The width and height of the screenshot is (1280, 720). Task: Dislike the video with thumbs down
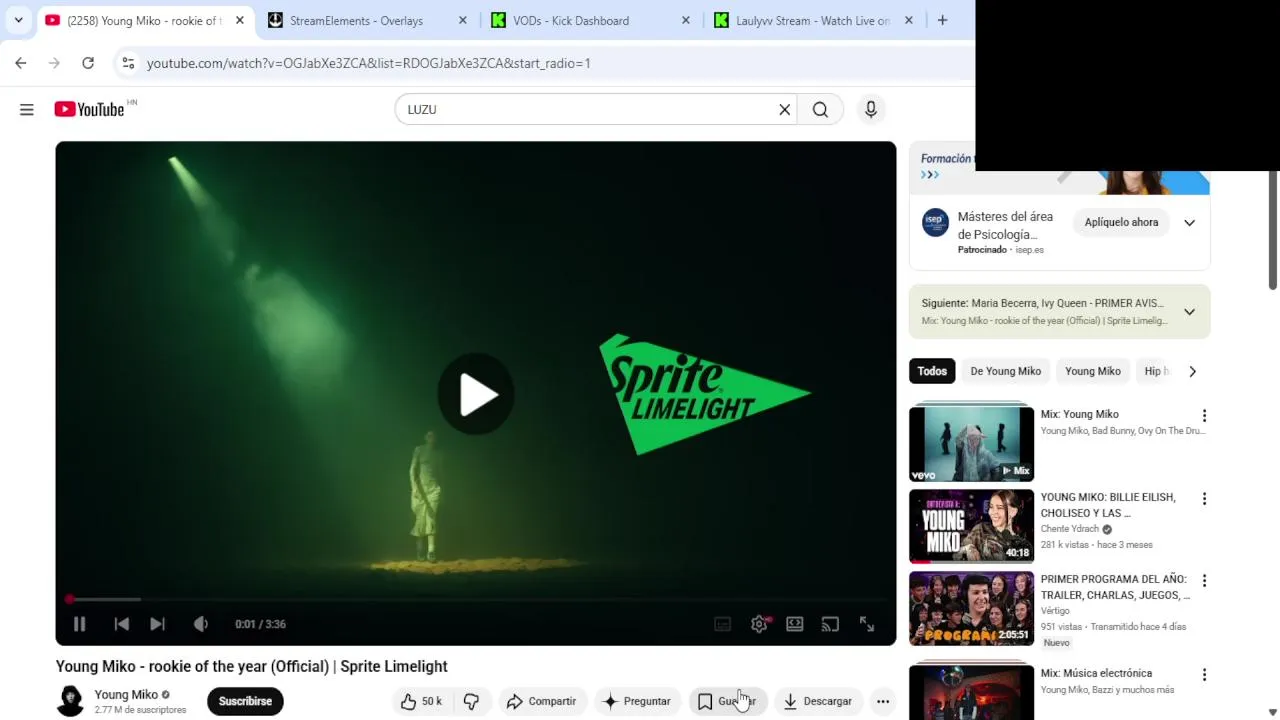[471, 701]
